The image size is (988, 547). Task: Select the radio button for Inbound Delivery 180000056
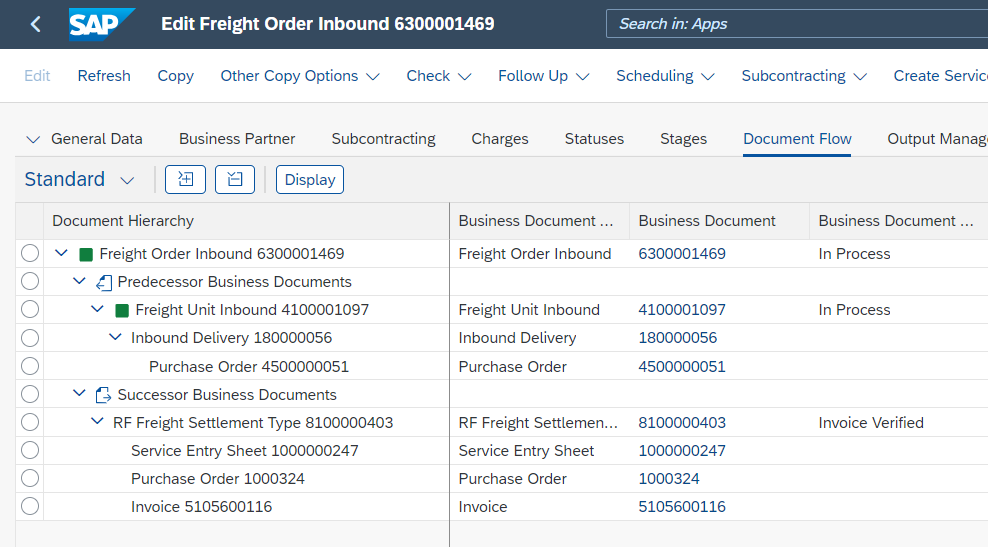[x=30, y=338]
